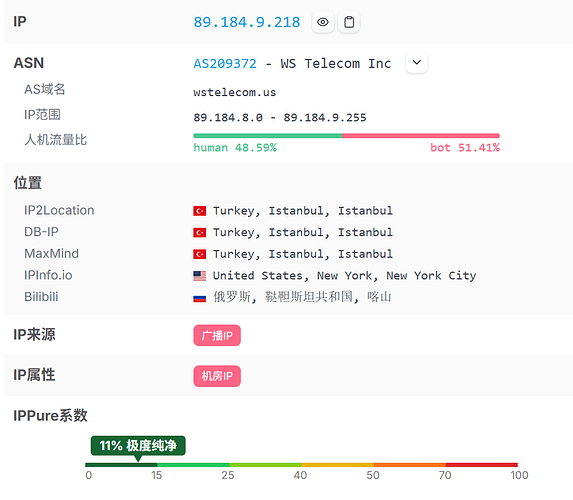This screenshot has width=573, height=500.
Task: Click the IP属性 heading
Action: pos(34,375)
